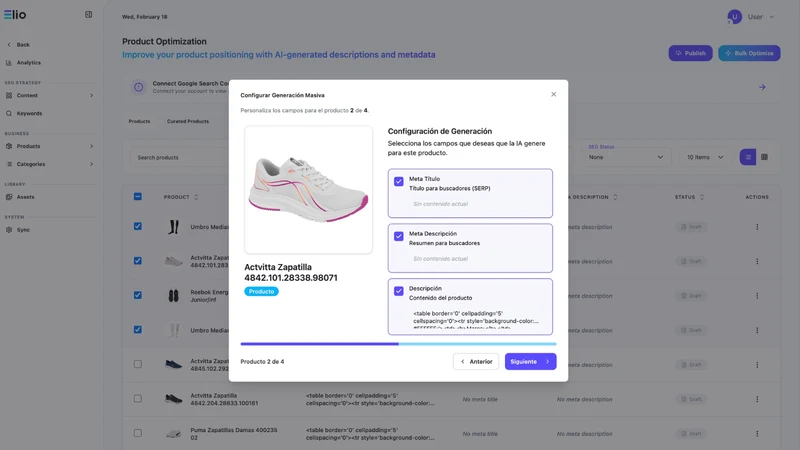This screenshot has height=450, width=800.
Task: Click the arrow on the Search Console banner
Action: coord(762,87)
